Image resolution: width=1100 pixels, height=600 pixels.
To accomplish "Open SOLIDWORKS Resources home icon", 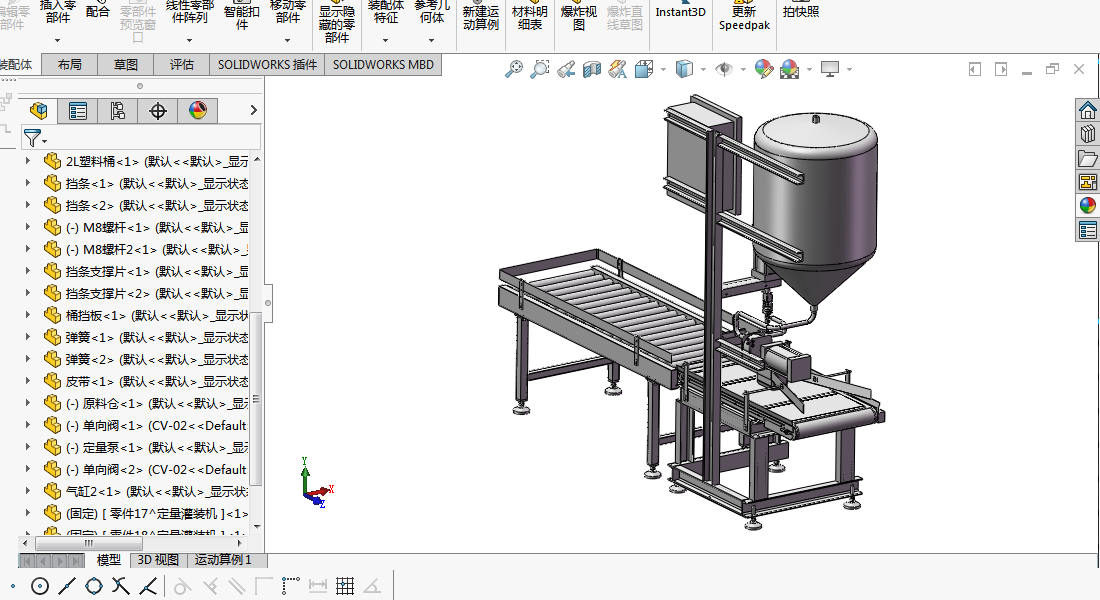I will click(1087, 110).
